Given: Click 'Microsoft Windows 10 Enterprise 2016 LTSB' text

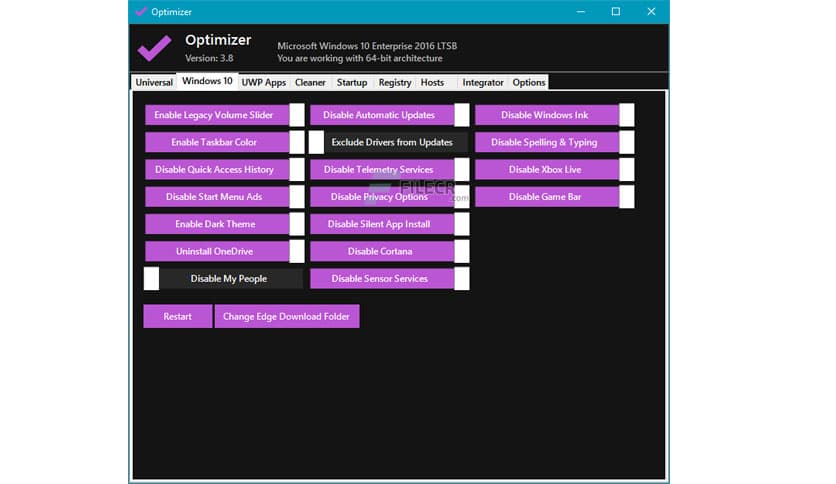Looking at the screenshot, I should click(x=367, y=46).
